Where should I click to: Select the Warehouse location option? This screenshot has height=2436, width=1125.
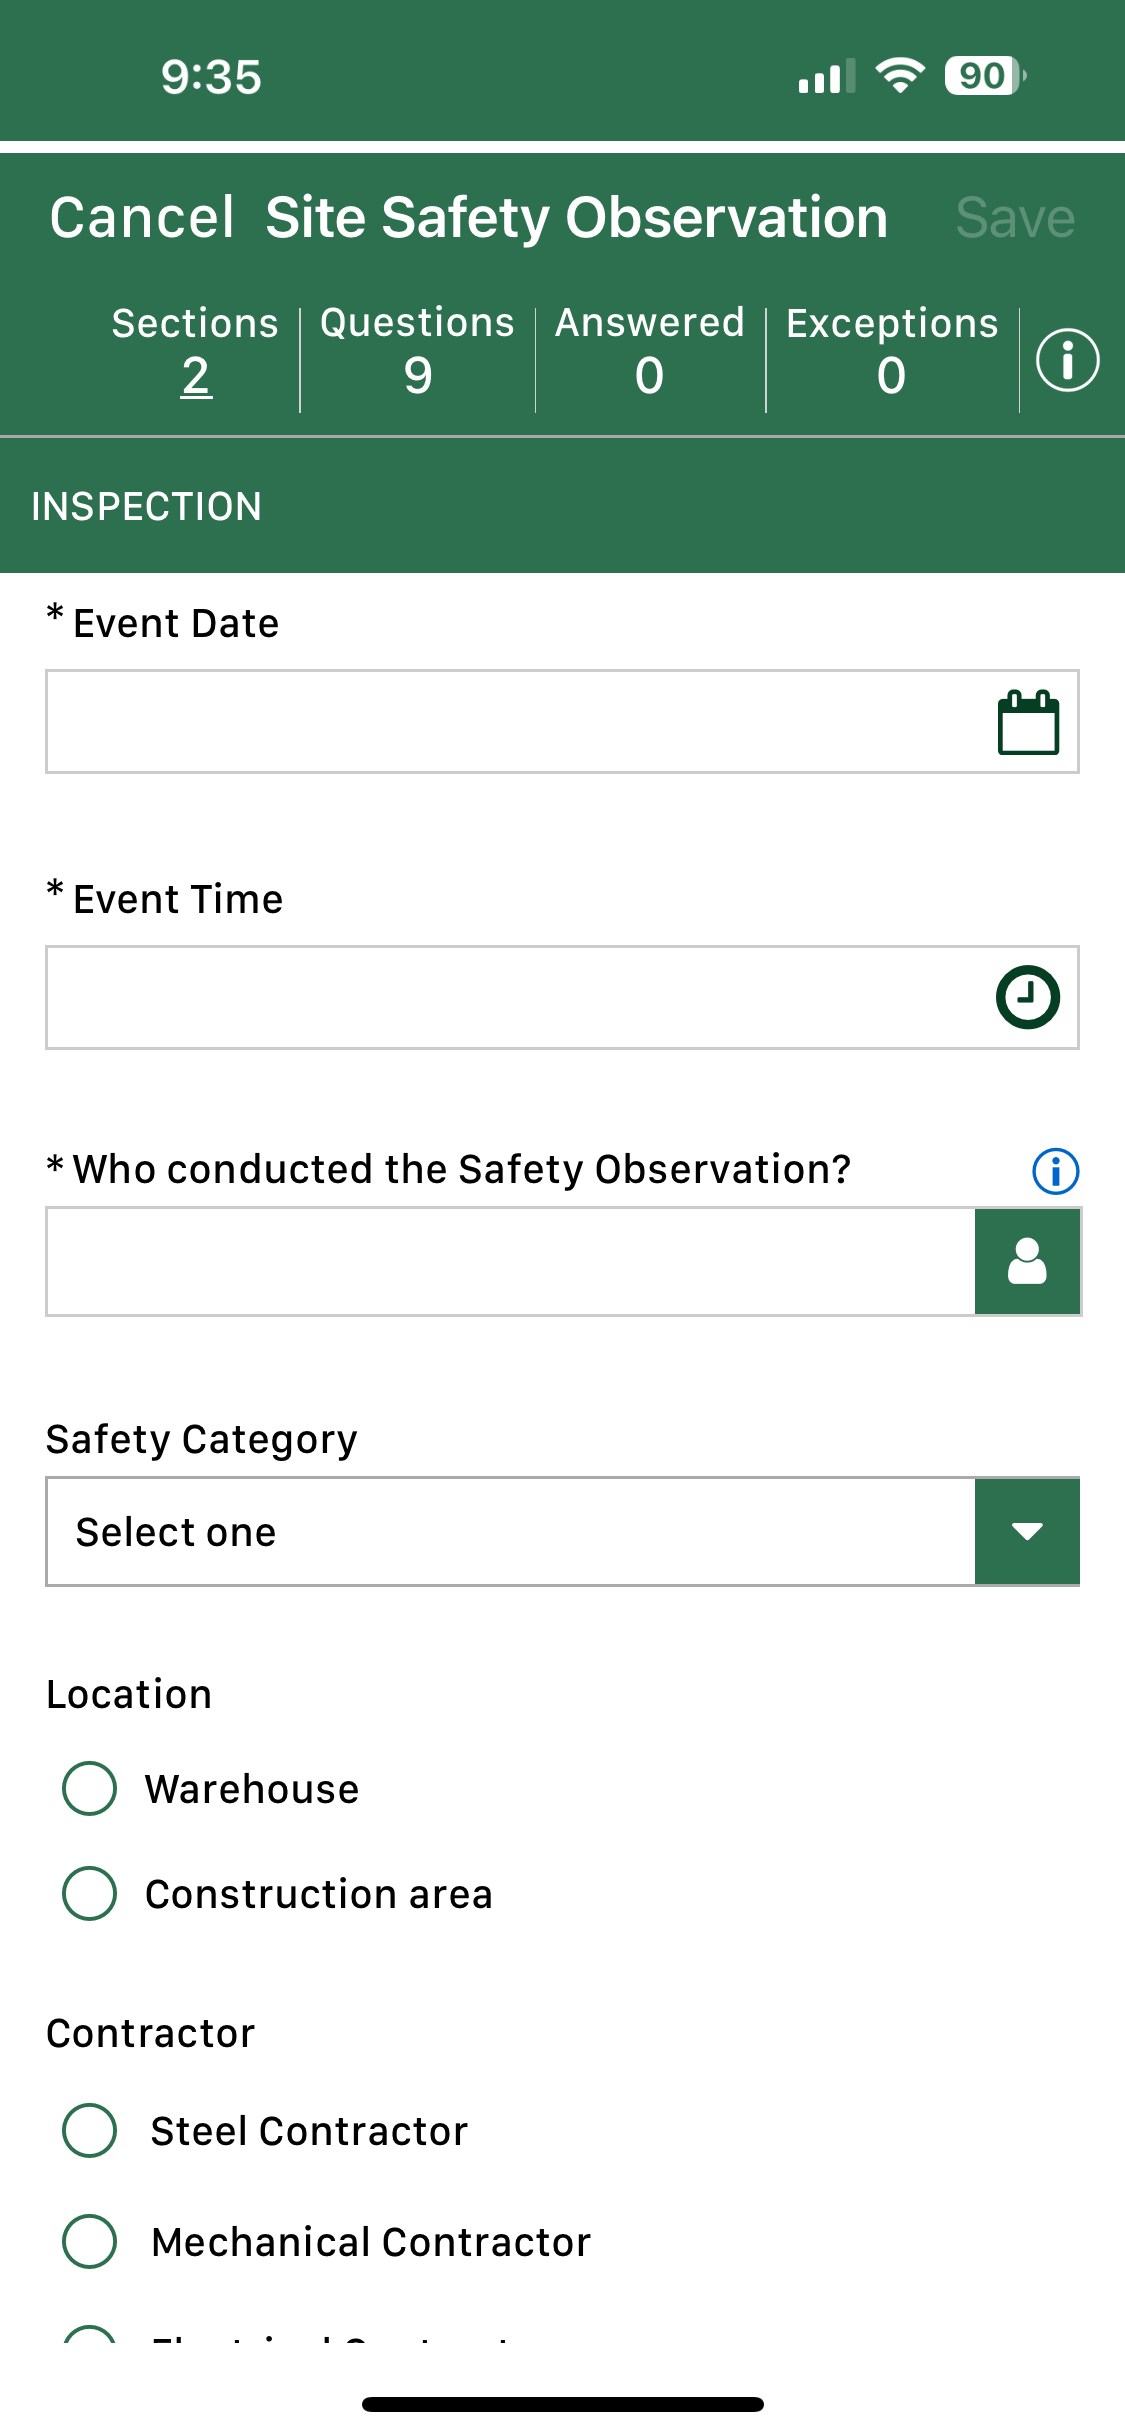click(90, 1788)
